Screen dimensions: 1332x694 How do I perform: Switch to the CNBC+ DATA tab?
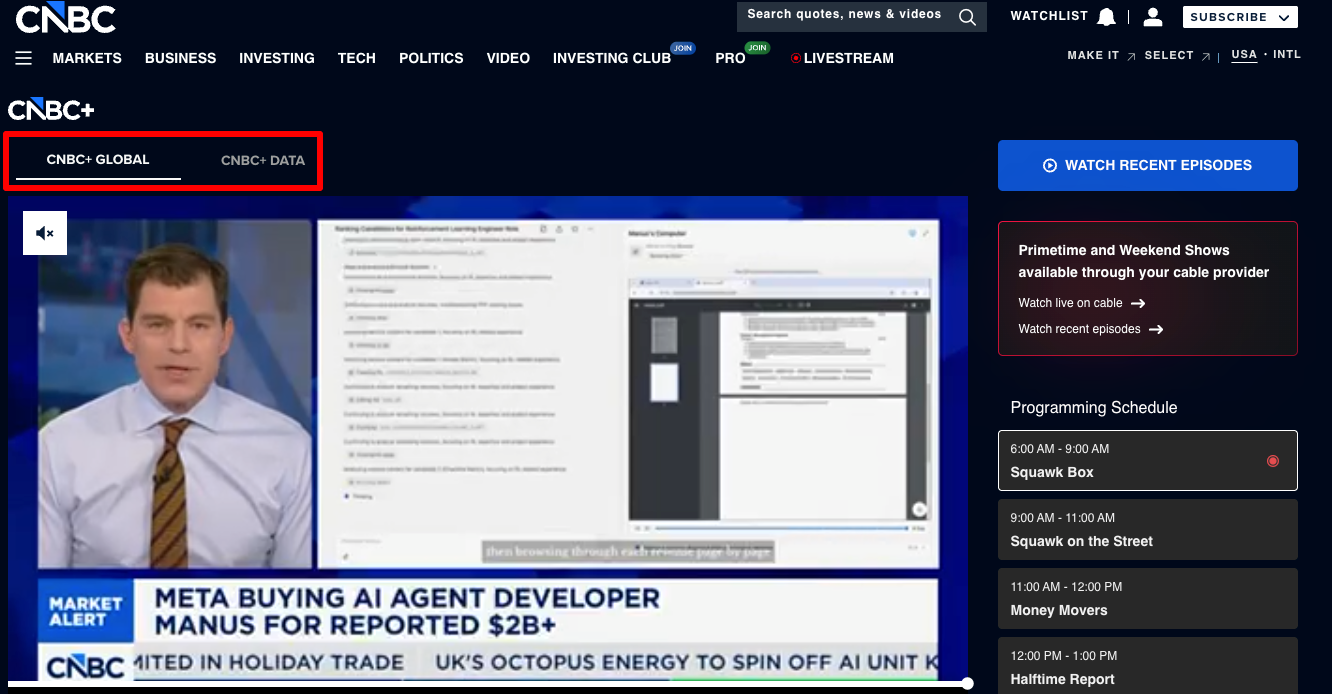pos(262,159)
